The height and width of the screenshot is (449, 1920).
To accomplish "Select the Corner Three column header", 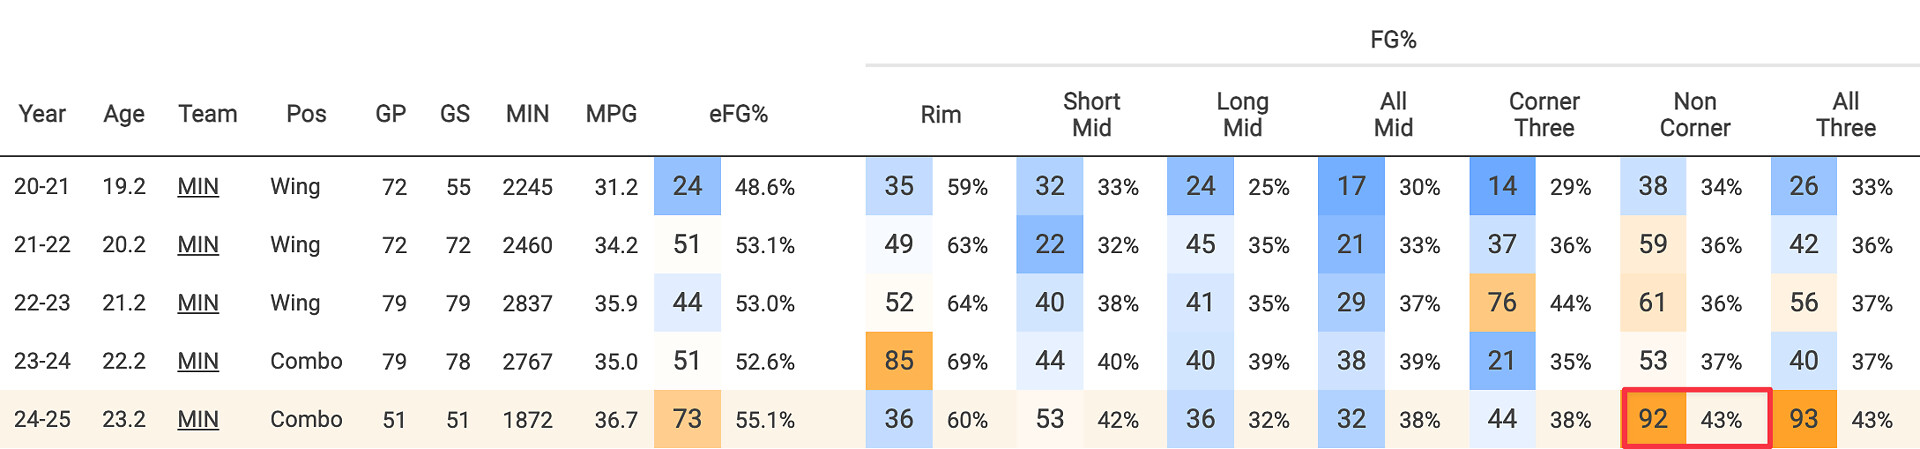I will tap(1544, 114).
